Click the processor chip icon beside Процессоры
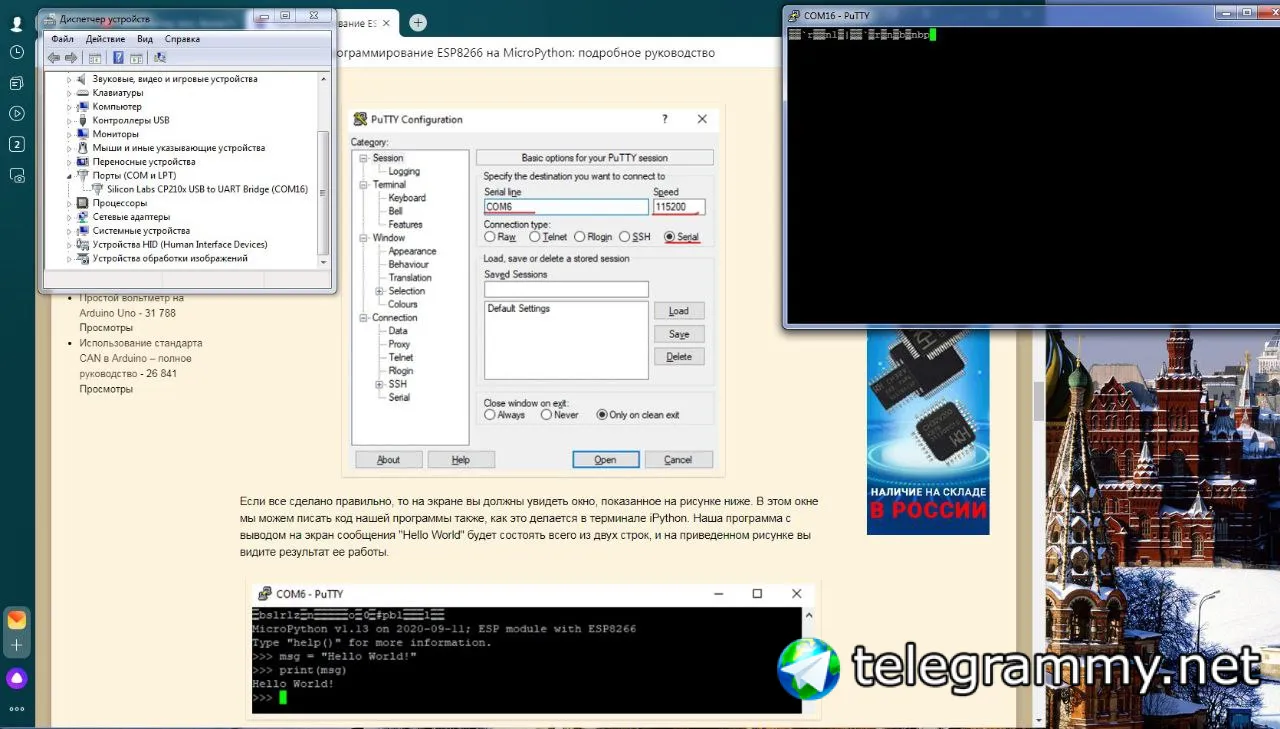 click(x=83, y=203)
